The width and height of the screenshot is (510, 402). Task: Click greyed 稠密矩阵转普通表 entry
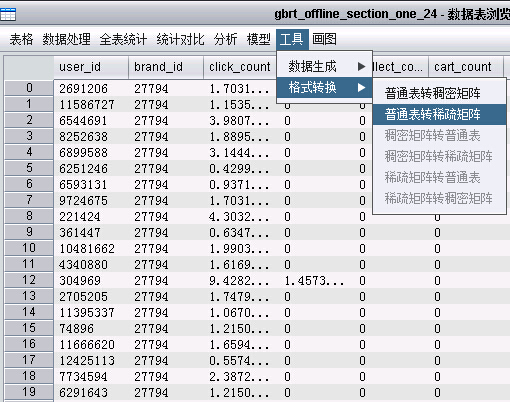click(439, 135)
